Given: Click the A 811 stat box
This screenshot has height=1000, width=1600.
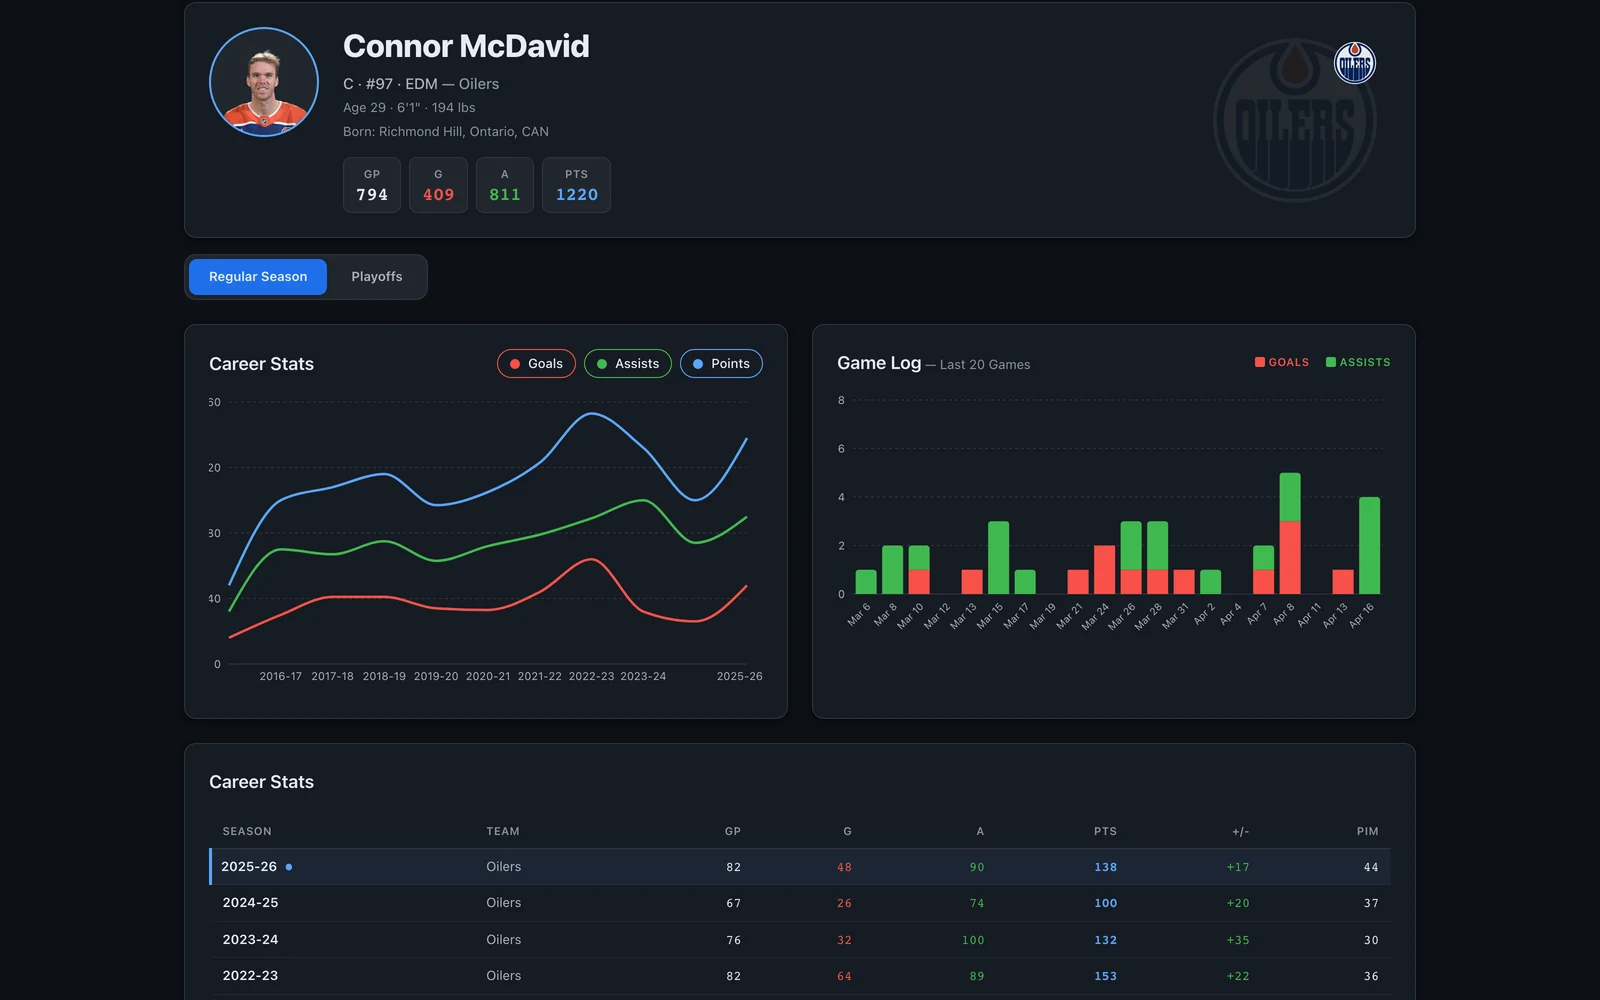Looking at the screenshot, I should [x=505, y=185].
